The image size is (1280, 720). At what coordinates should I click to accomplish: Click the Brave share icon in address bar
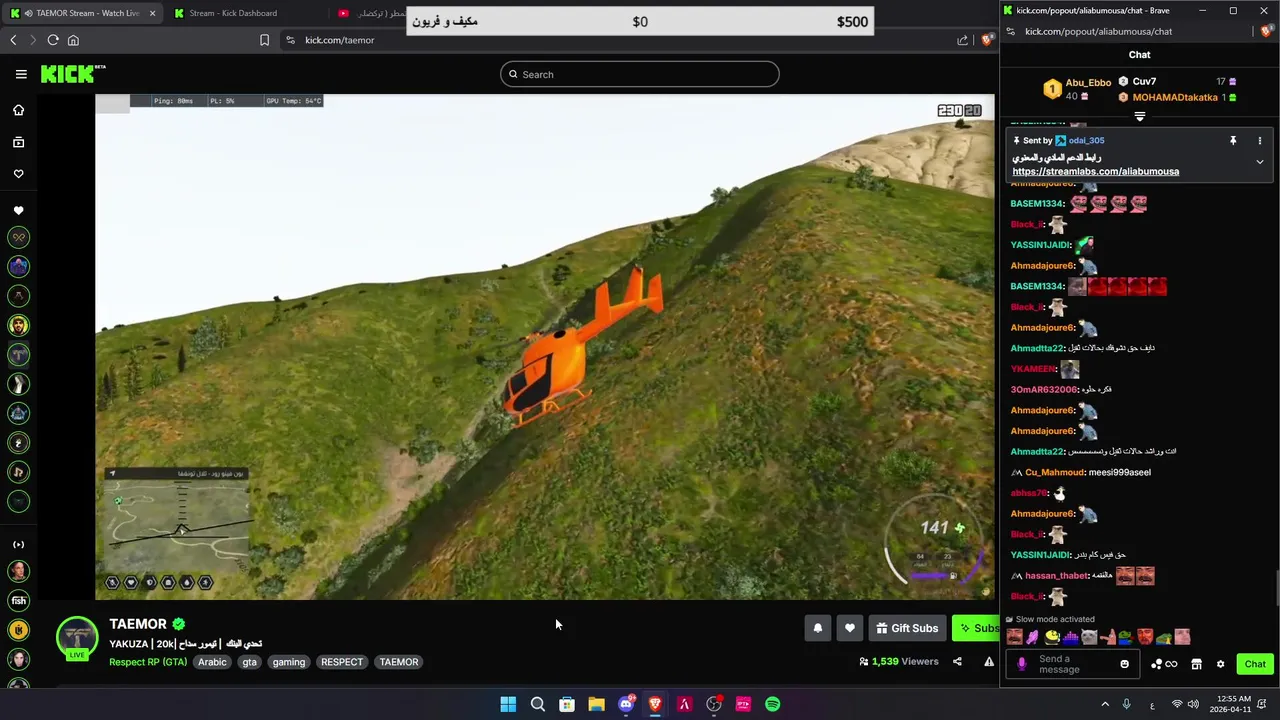[x=962, y=40]
